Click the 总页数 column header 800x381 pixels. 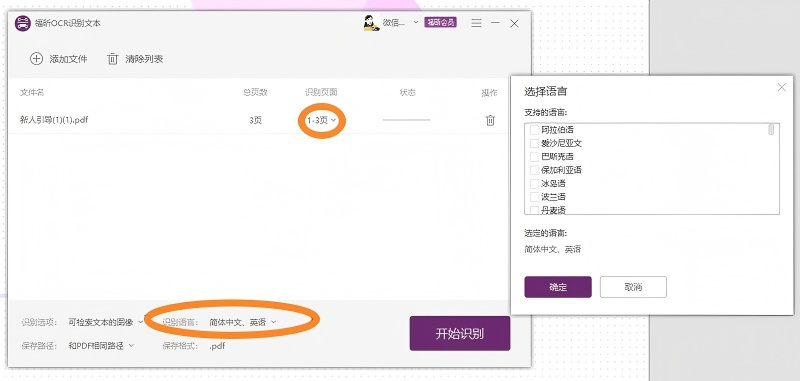(255, 92)
